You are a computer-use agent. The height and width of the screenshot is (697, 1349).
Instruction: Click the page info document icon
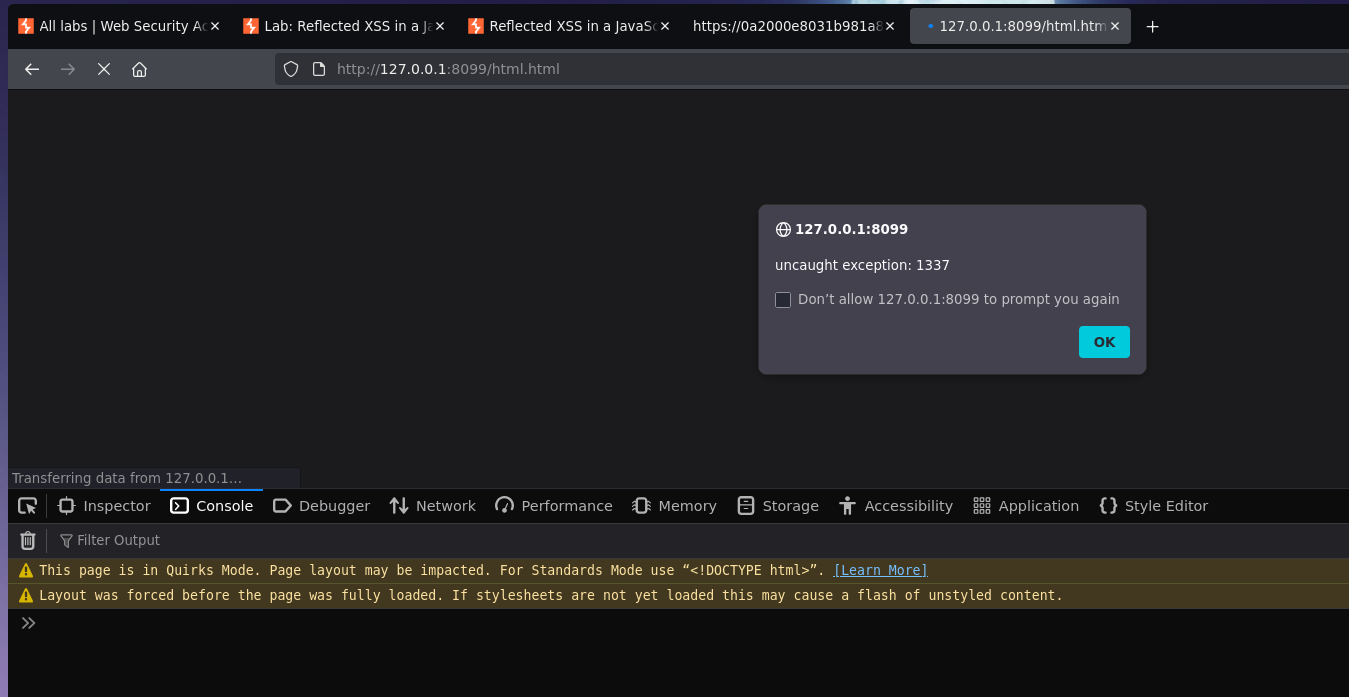coord(319,69)
